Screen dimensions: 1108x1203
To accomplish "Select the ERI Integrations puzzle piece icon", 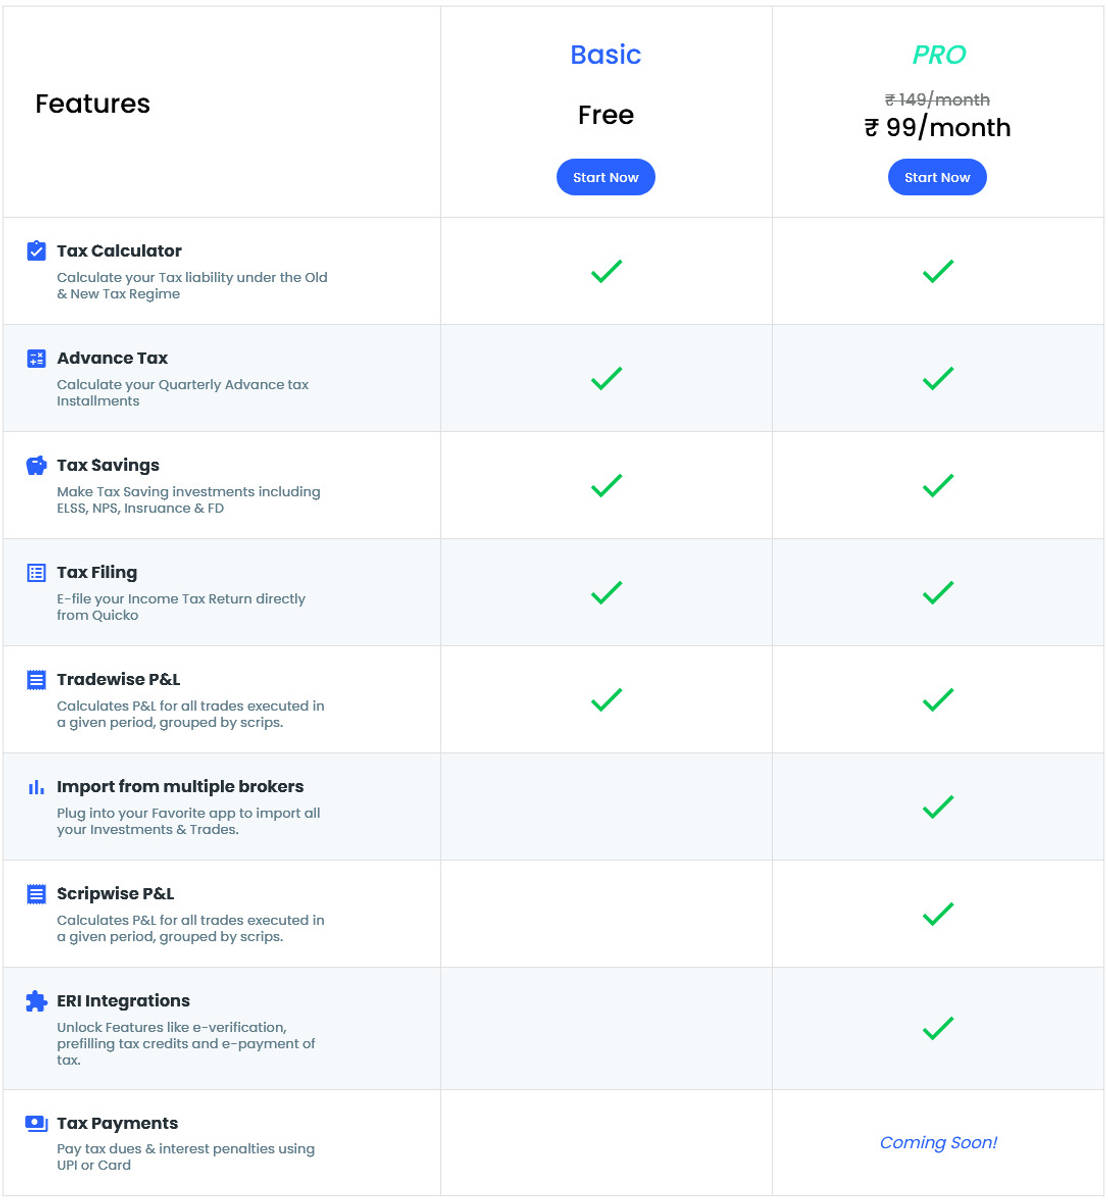I will pyautogui.click(x=36, y=1001).
